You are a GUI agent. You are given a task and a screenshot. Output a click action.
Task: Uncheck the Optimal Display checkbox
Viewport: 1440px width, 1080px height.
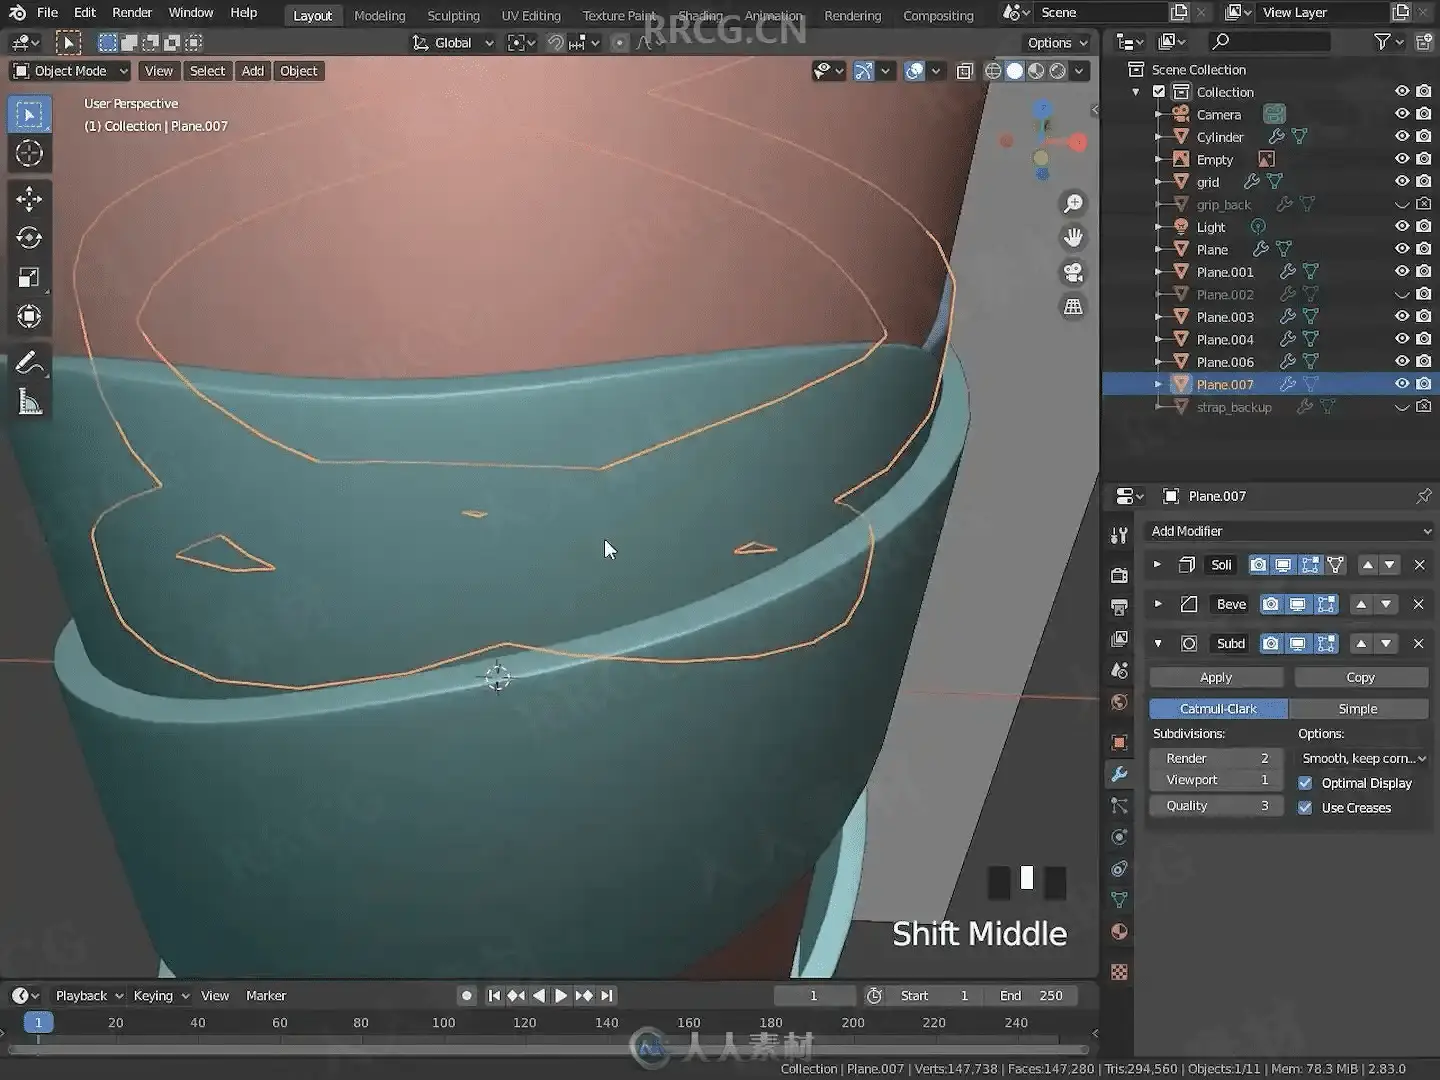pos(1305,783)
